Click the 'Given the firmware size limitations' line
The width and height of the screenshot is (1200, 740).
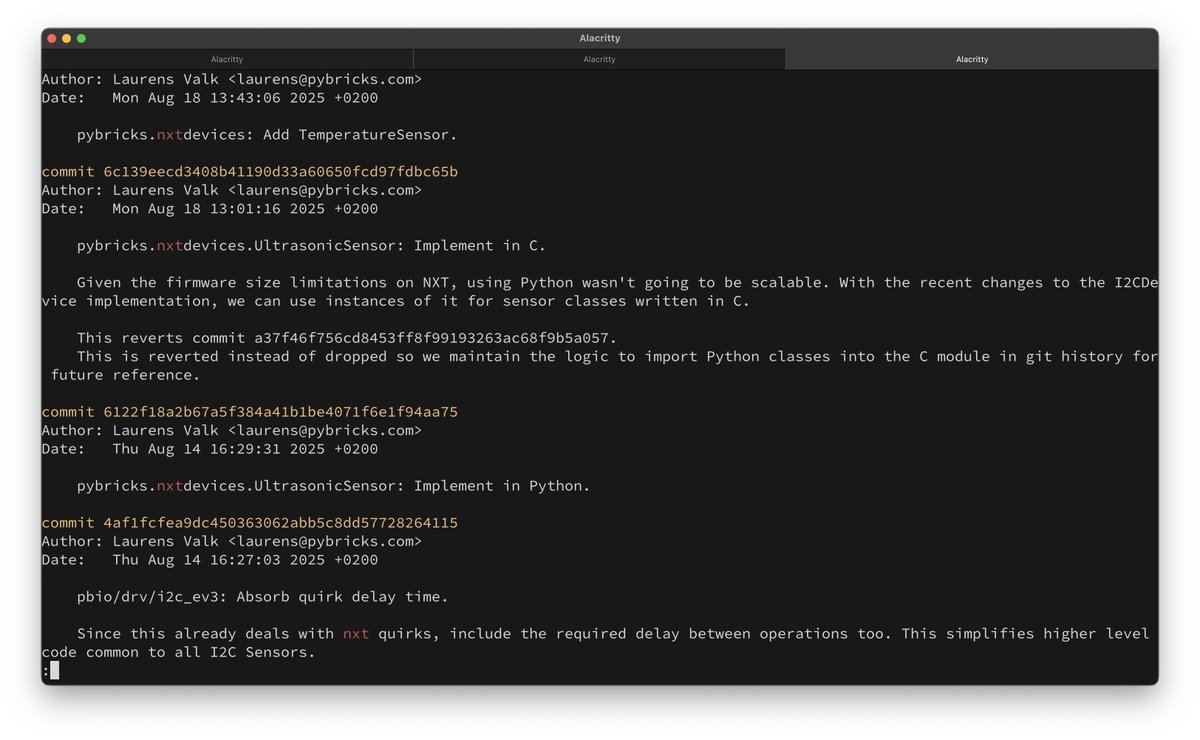[x=617, y=283]
